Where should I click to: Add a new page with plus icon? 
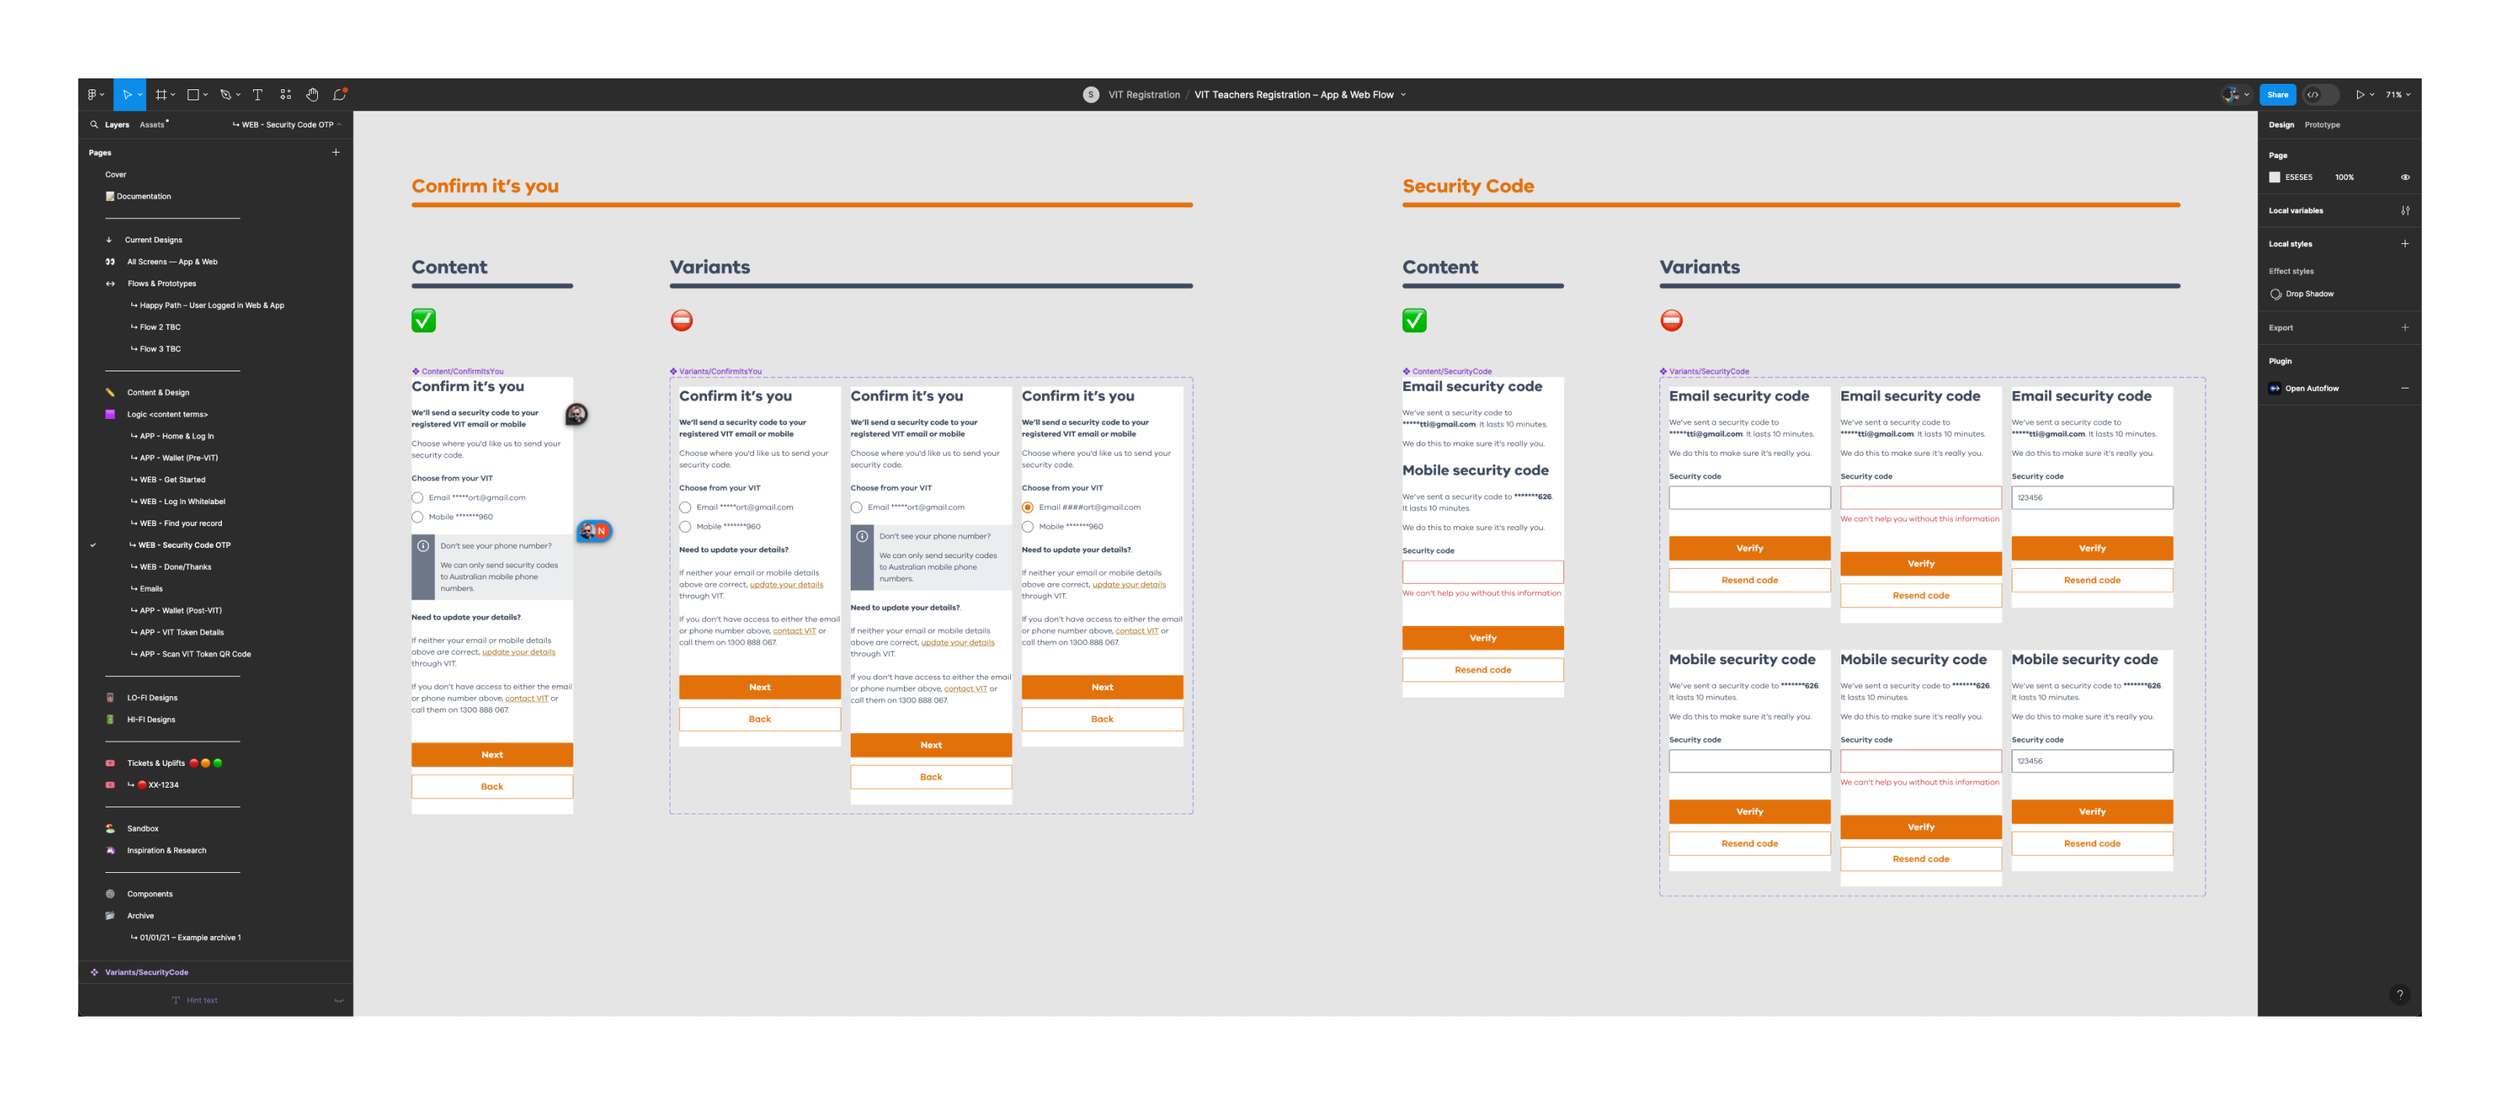[336, 153]
